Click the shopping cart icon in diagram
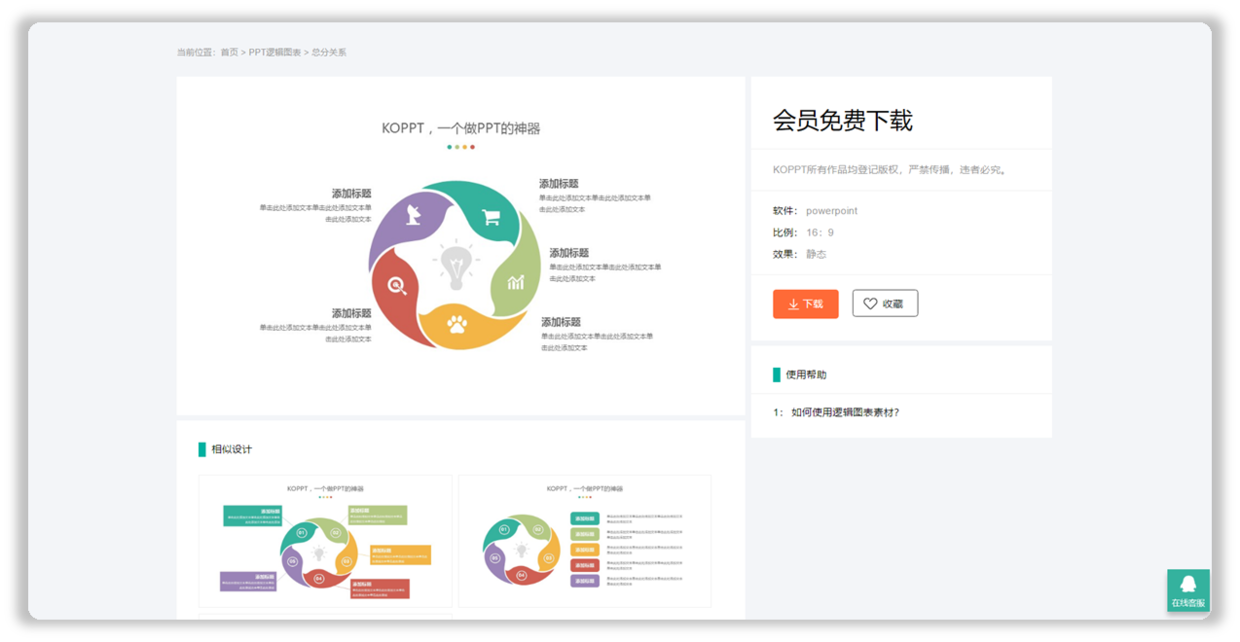 tap(491, 217)
